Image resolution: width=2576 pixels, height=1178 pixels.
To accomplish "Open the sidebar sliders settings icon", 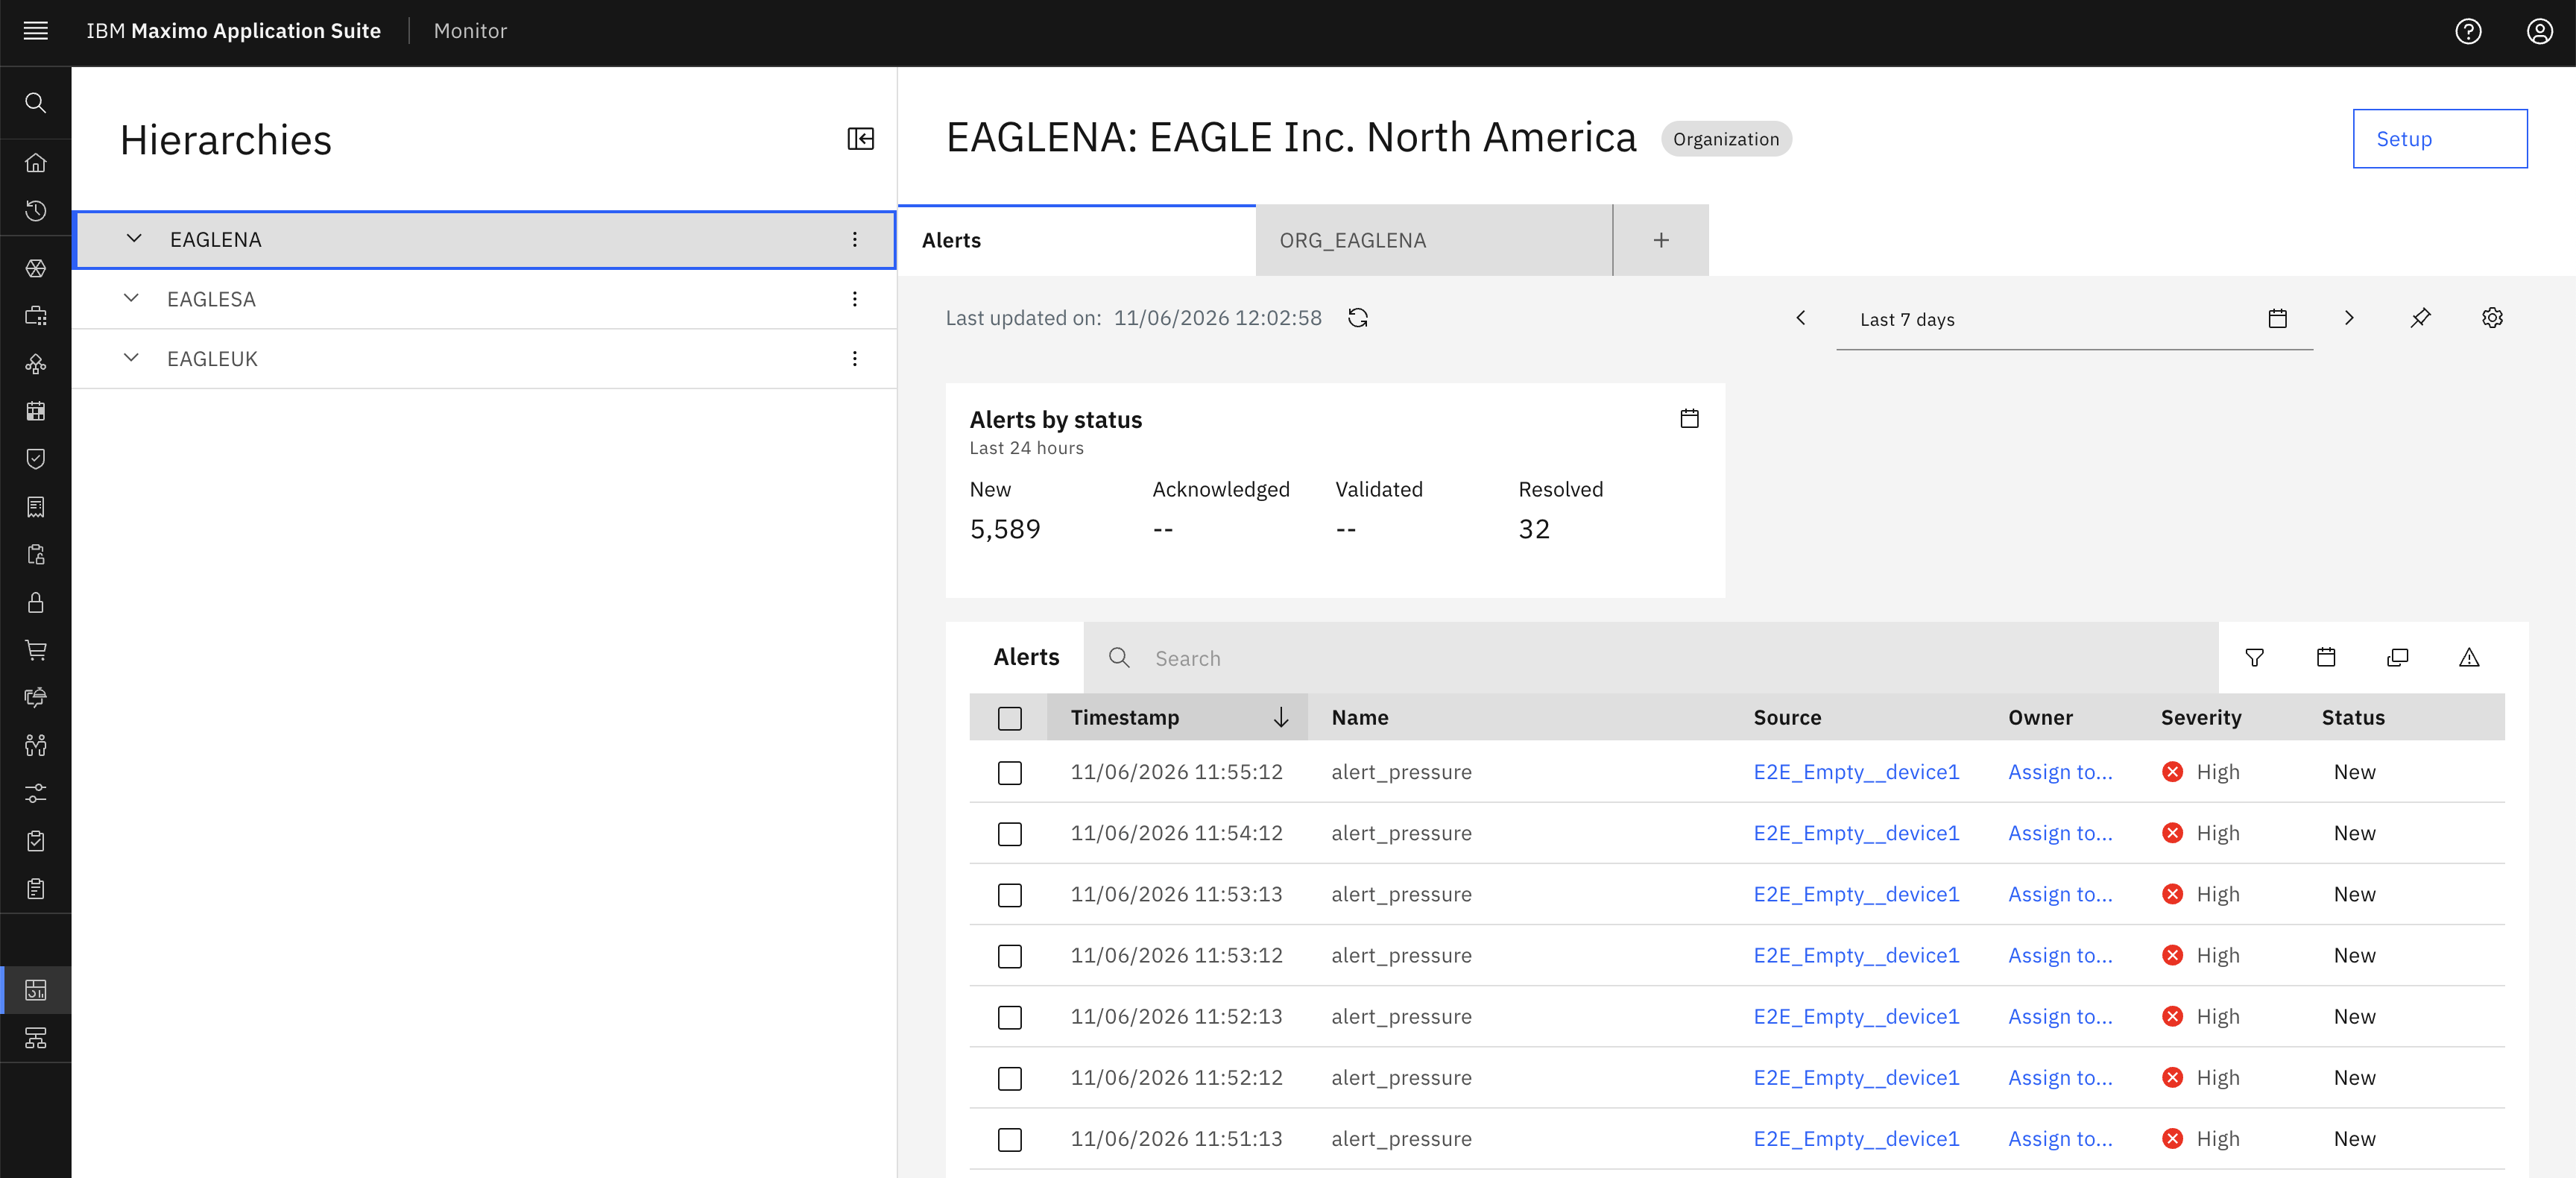I will pos(36,794).
